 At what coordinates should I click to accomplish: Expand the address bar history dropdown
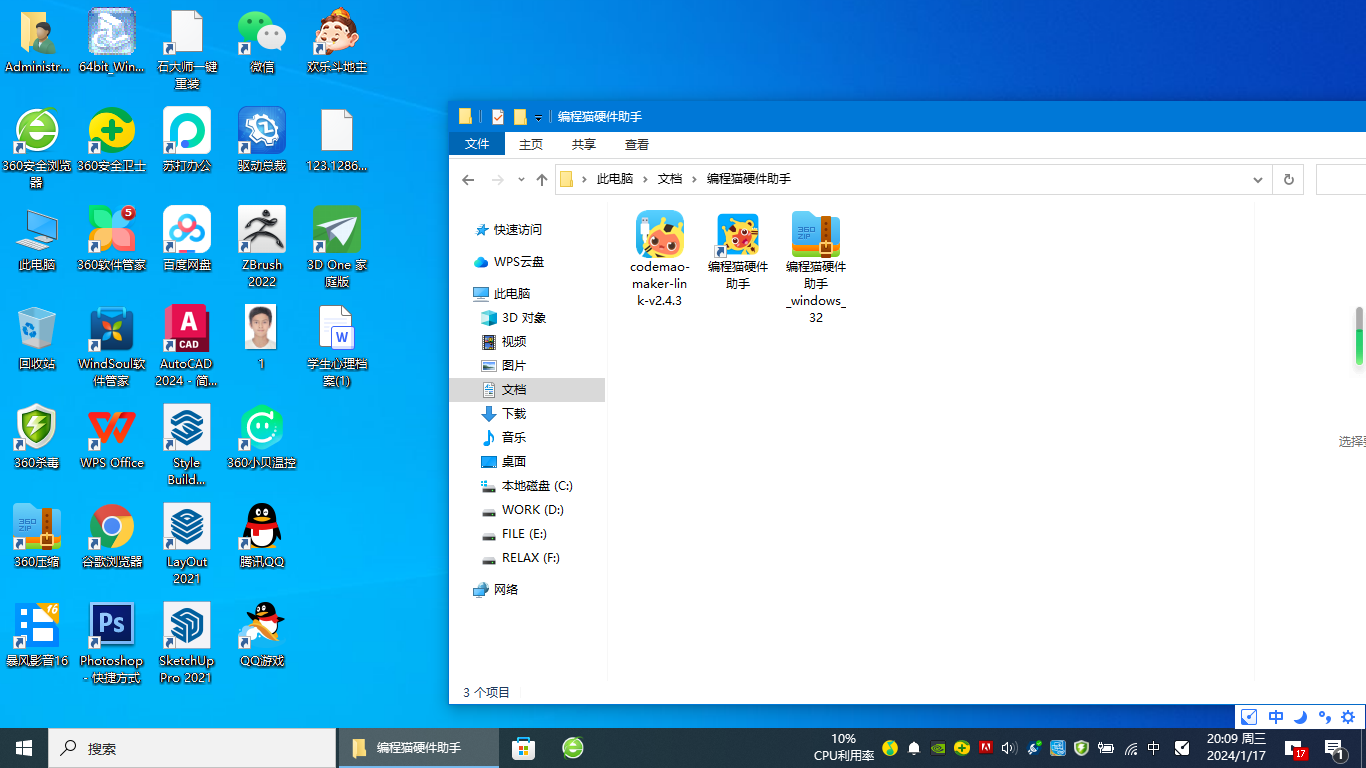pos(1258,180)
